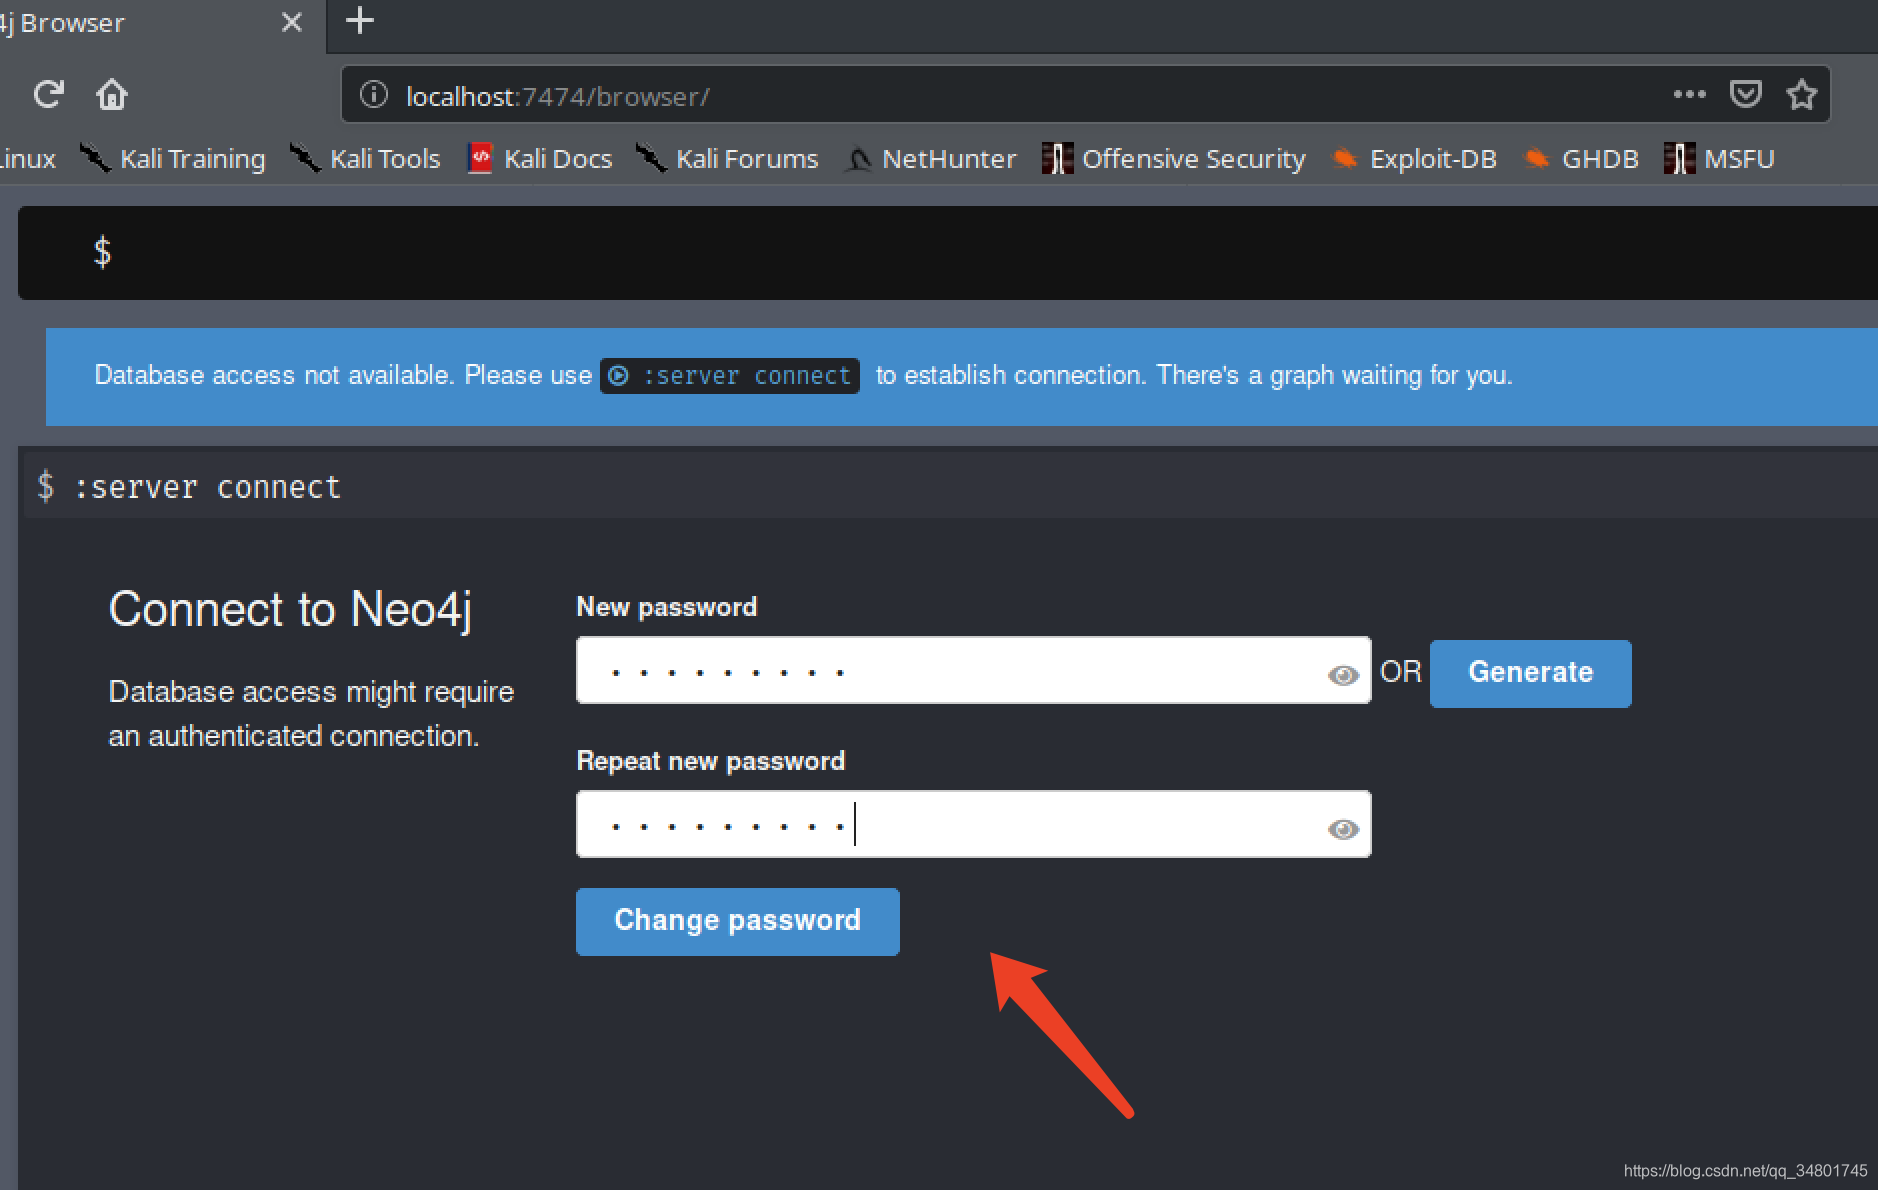Open the Exploit-DB bookmark
1878x1190 pixels.
tap(1414, 158)
